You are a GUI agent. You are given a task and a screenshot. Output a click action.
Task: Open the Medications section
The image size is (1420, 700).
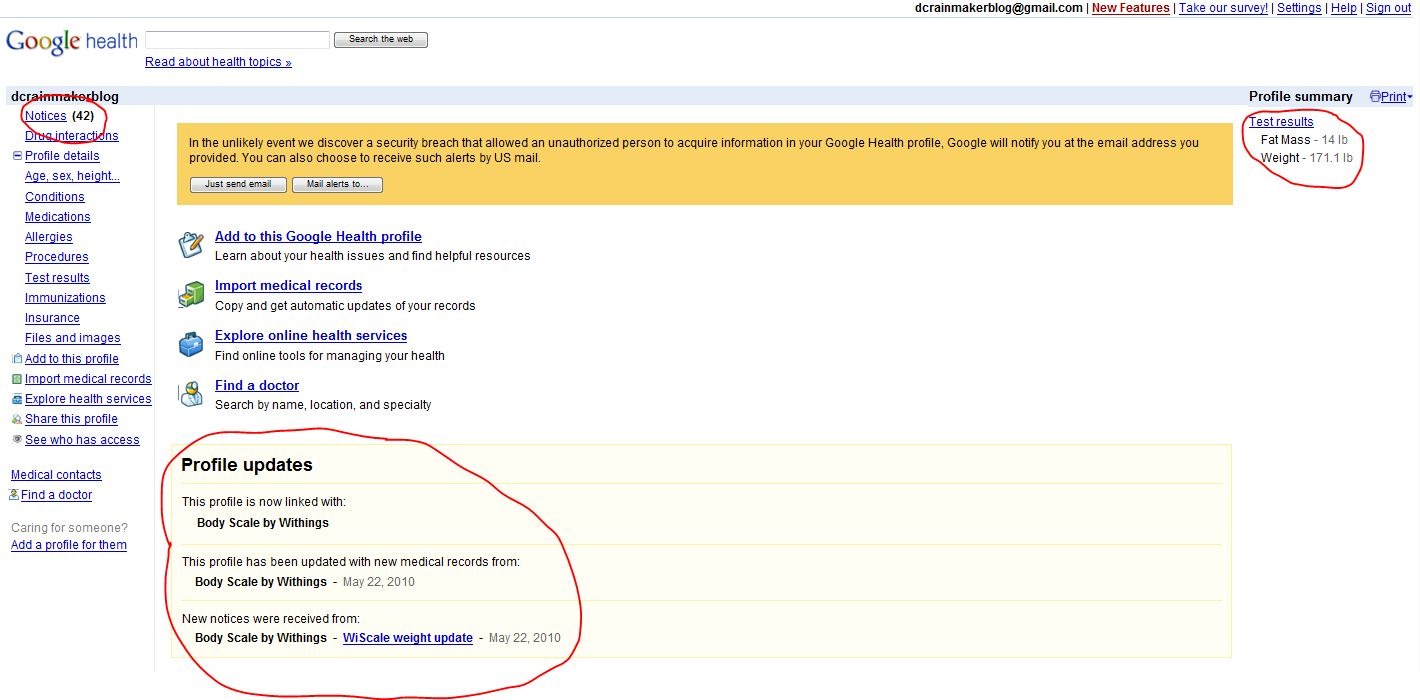pyautogui.click(x=58, y=217)
